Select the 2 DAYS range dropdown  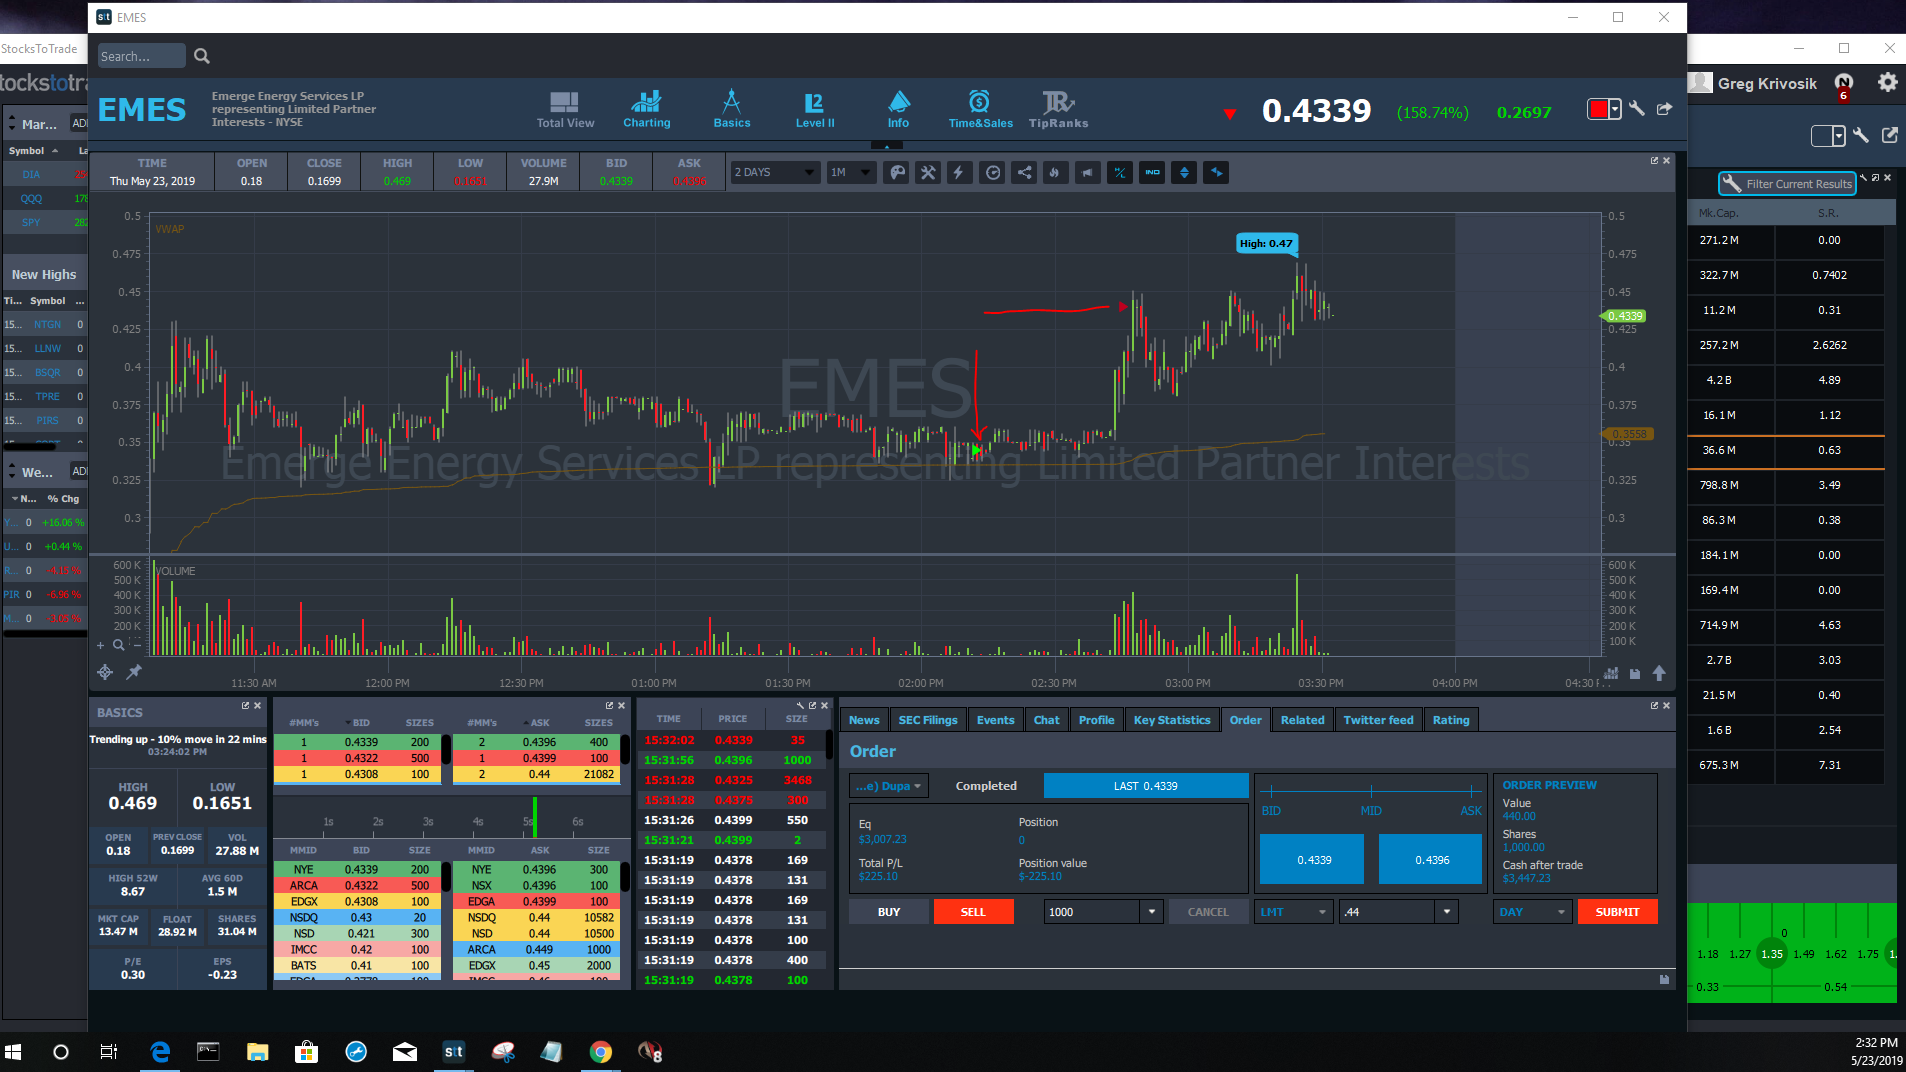pos(775,172)
